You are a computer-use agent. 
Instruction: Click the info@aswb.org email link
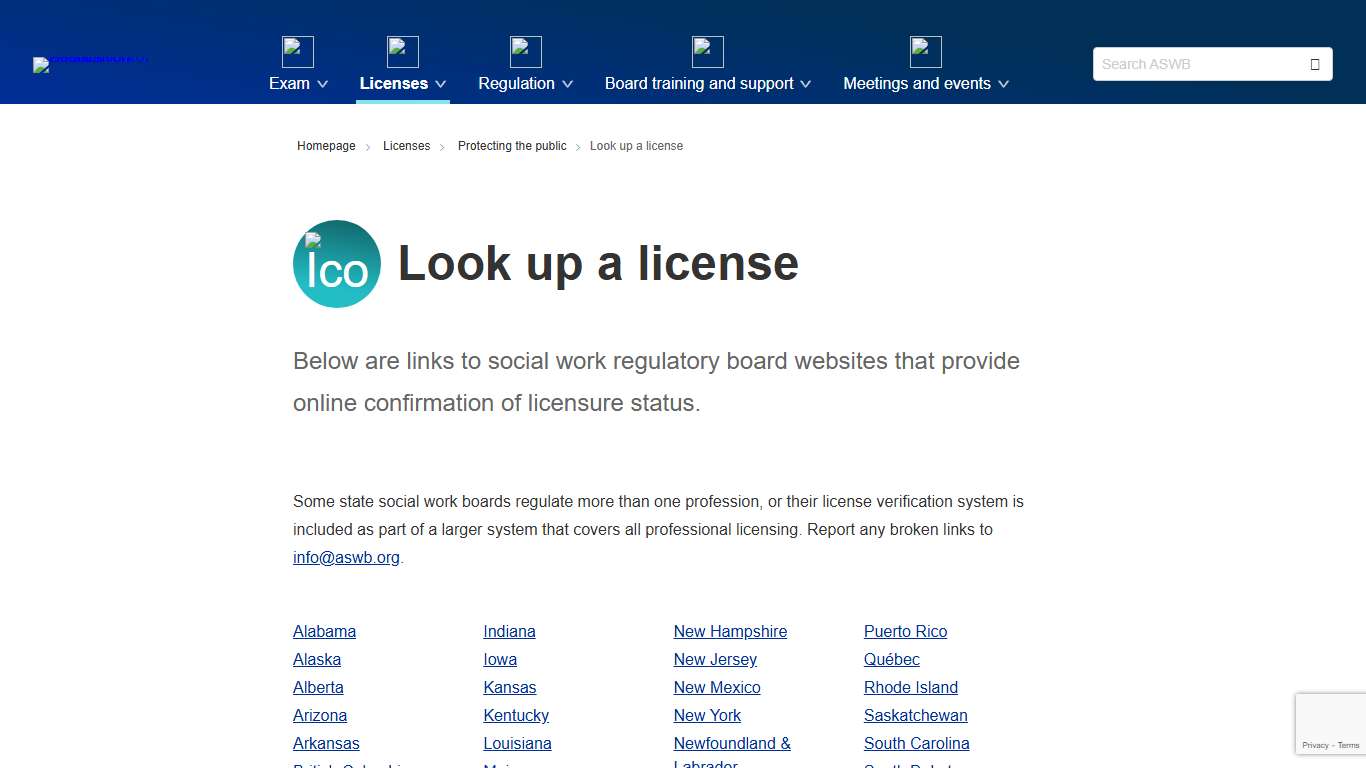pyautogui.click(x=346, y=557)
